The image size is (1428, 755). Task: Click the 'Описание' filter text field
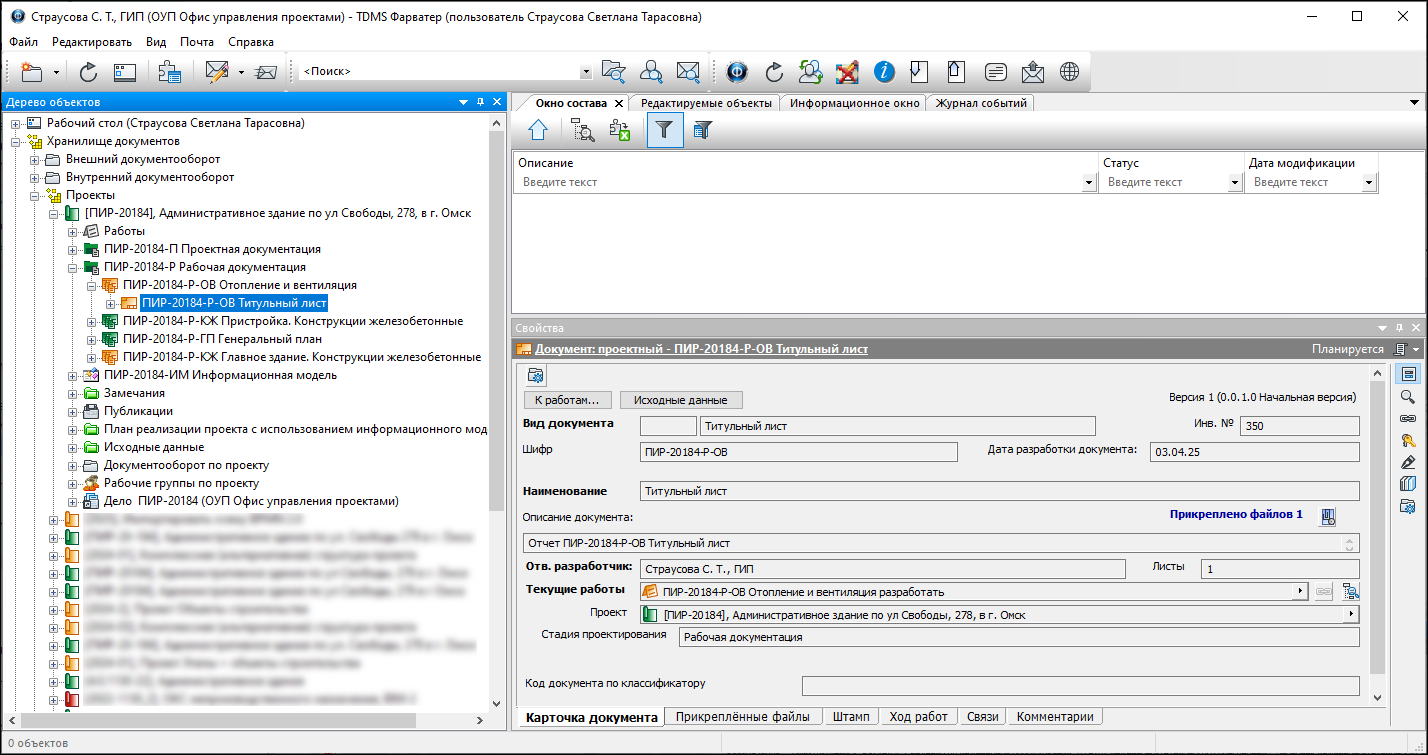[x=800, y=183]
